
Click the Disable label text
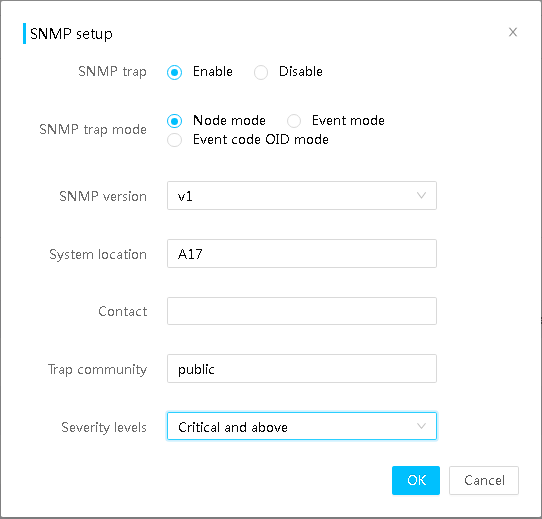point(301,72)
